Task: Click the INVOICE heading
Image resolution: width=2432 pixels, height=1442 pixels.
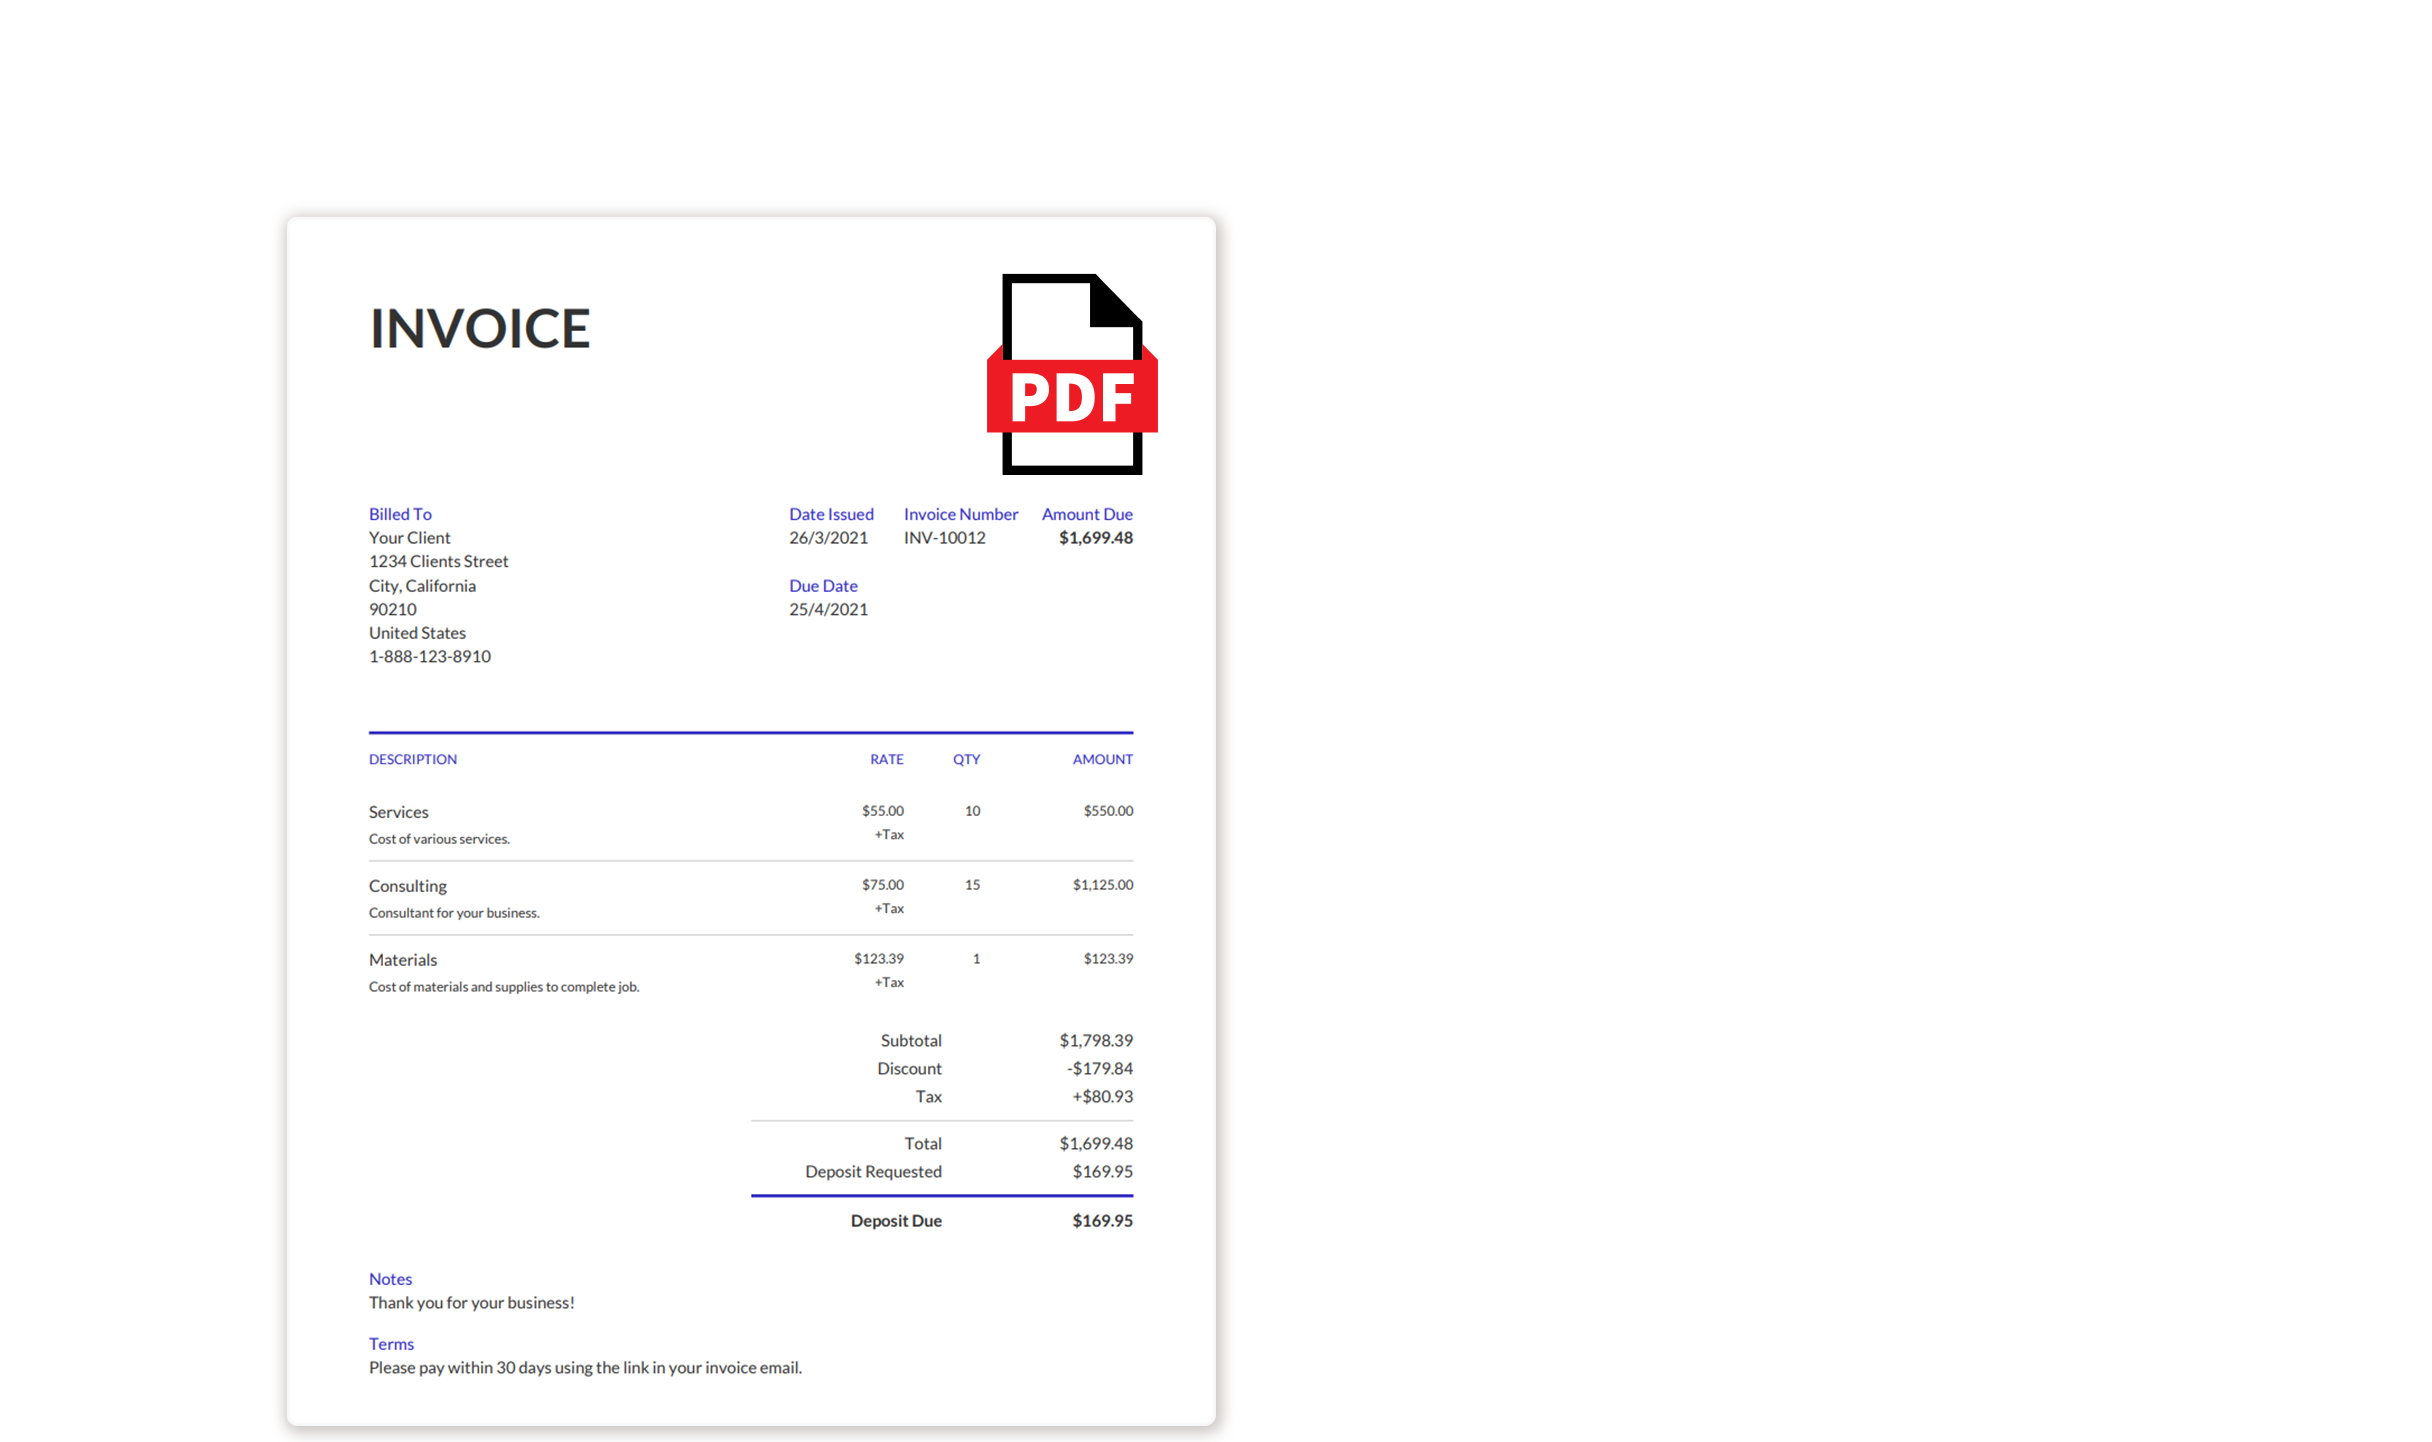Action: 480,329
